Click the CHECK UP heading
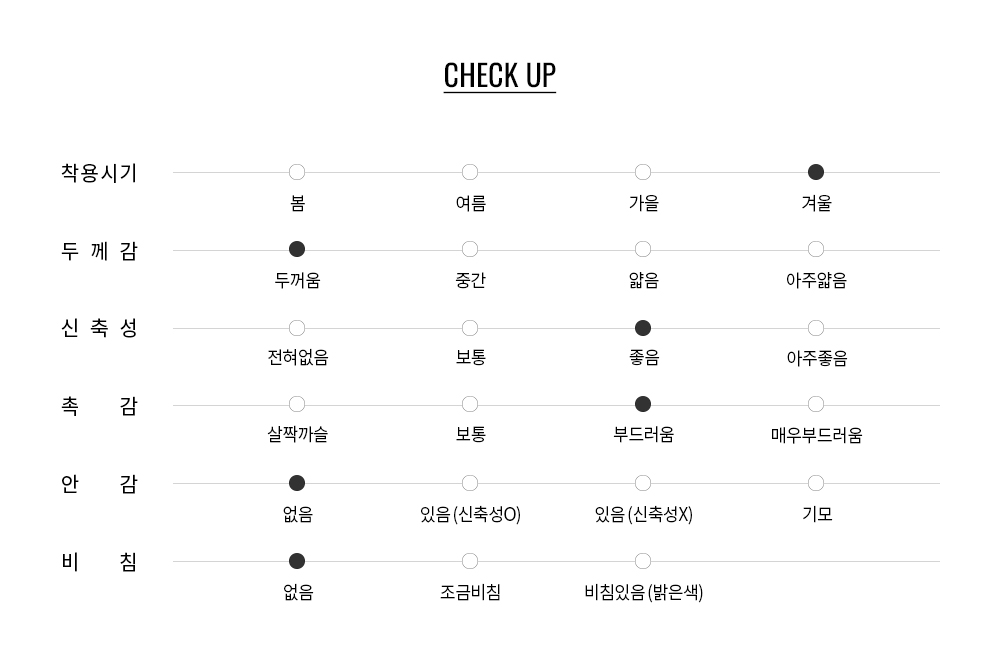 click(499, 76)
